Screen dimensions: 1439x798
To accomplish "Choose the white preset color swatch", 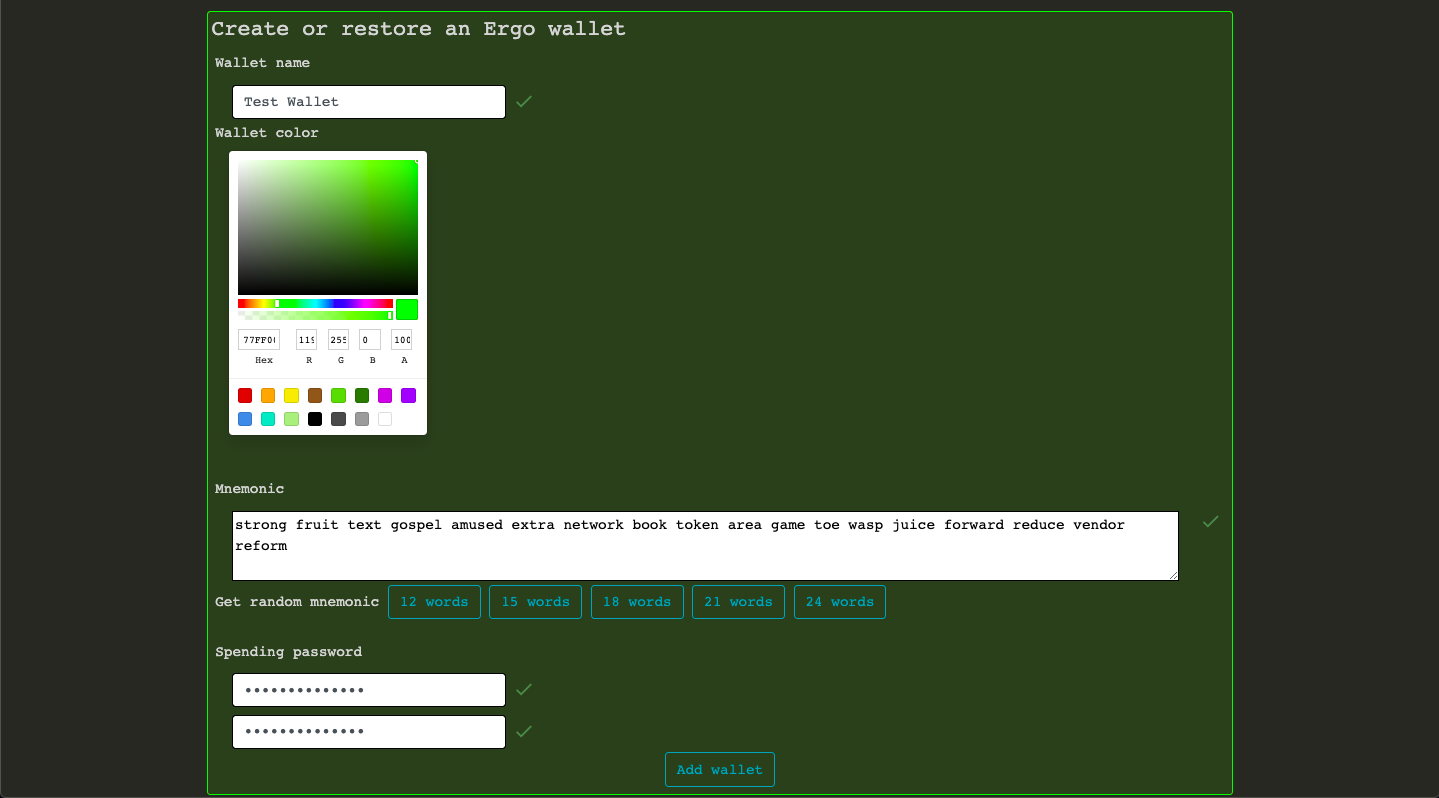I will (x=385, y=419).
